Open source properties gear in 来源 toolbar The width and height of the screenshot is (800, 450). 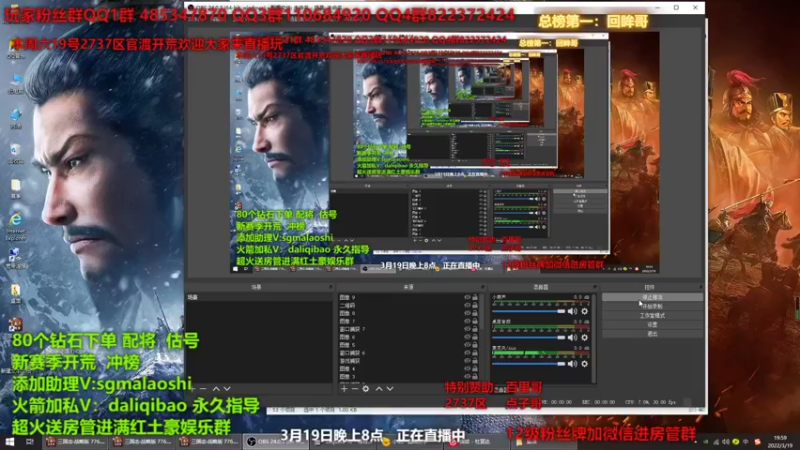click(366, 389)
